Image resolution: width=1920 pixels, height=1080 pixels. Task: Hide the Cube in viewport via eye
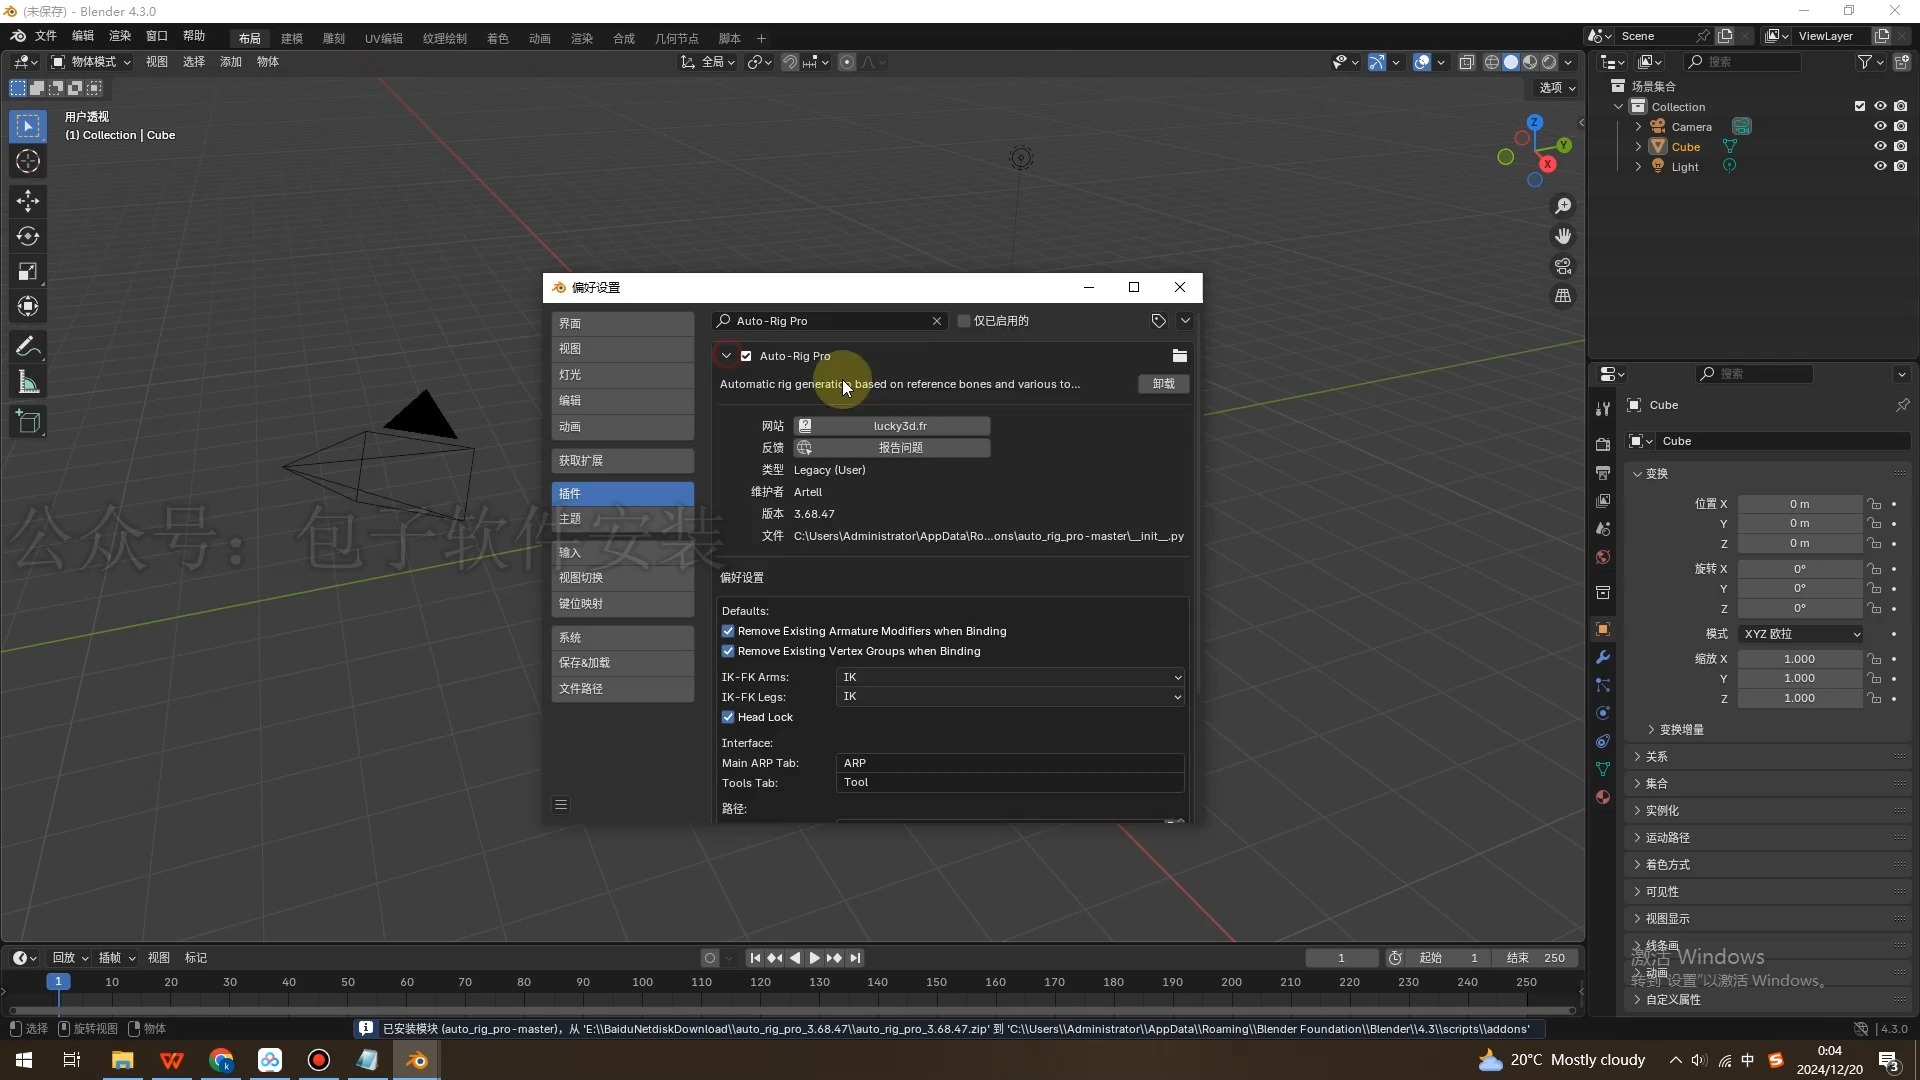pos(1880,147)
